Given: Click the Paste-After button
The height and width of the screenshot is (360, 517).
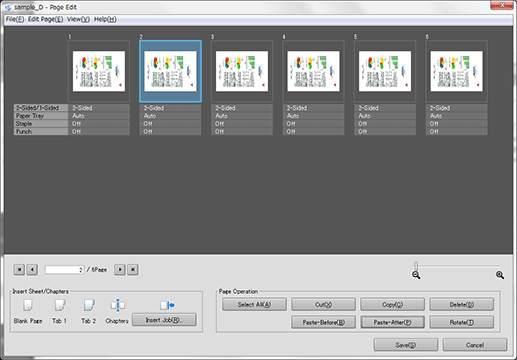Looking at the screenshot, I should pos(393,322).
